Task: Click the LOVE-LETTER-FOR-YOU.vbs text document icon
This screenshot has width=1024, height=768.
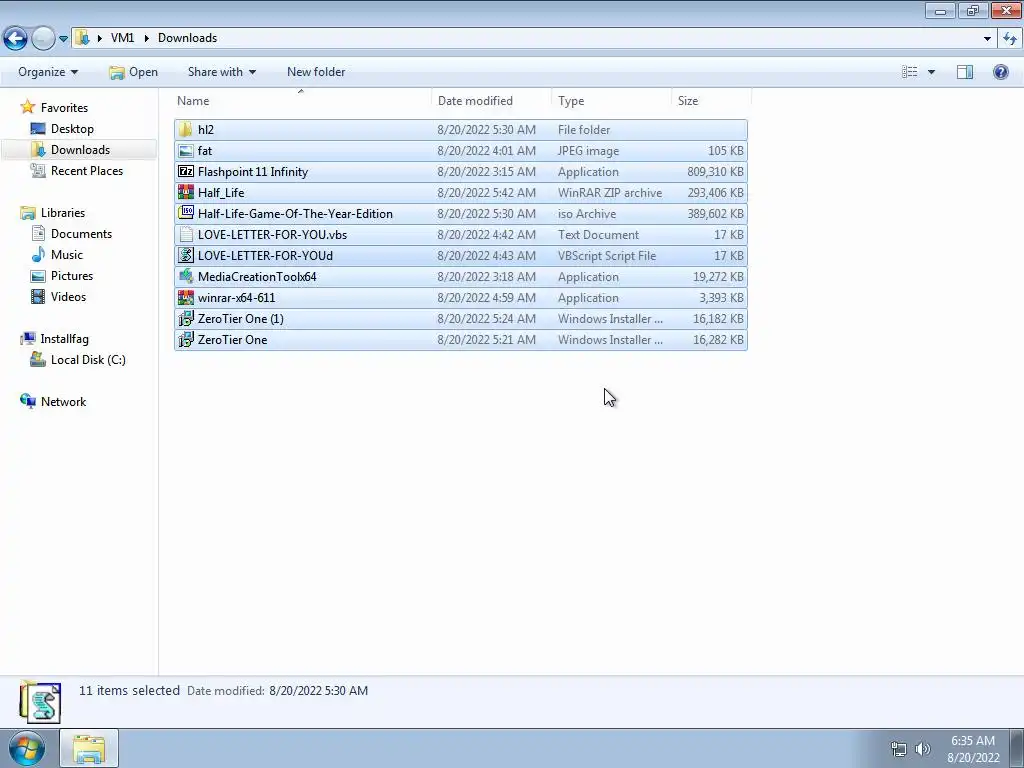Action: (186, 234)
